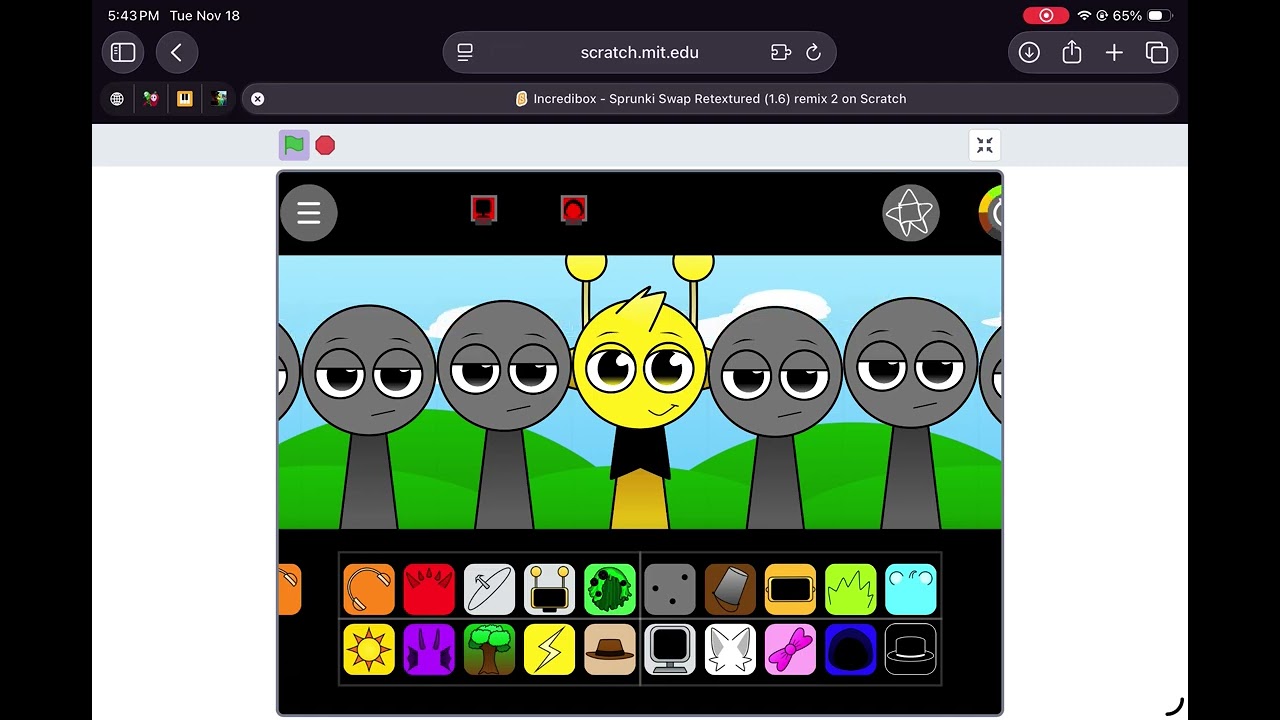Select the pink bow icon
The width and height of the screenshot is (1280, 720).
point(791,649)
